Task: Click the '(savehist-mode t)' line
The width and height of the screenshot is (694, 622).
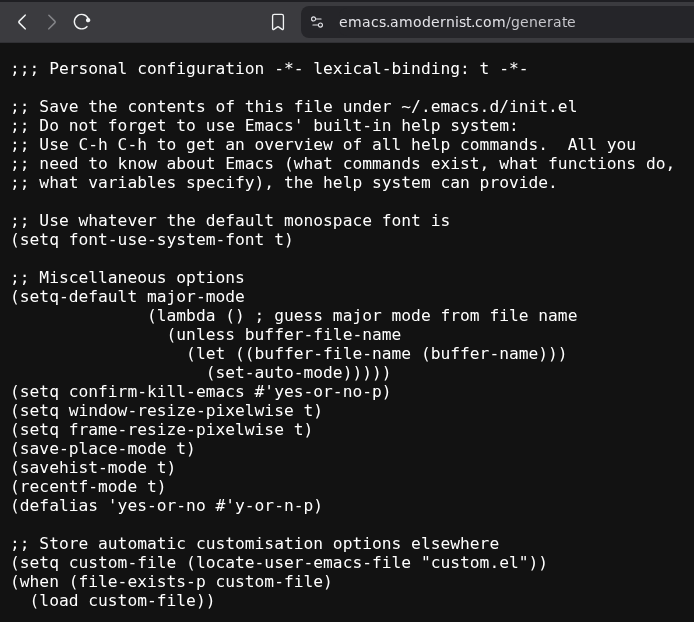Action: pyautogui.click(x=93, y=468)
